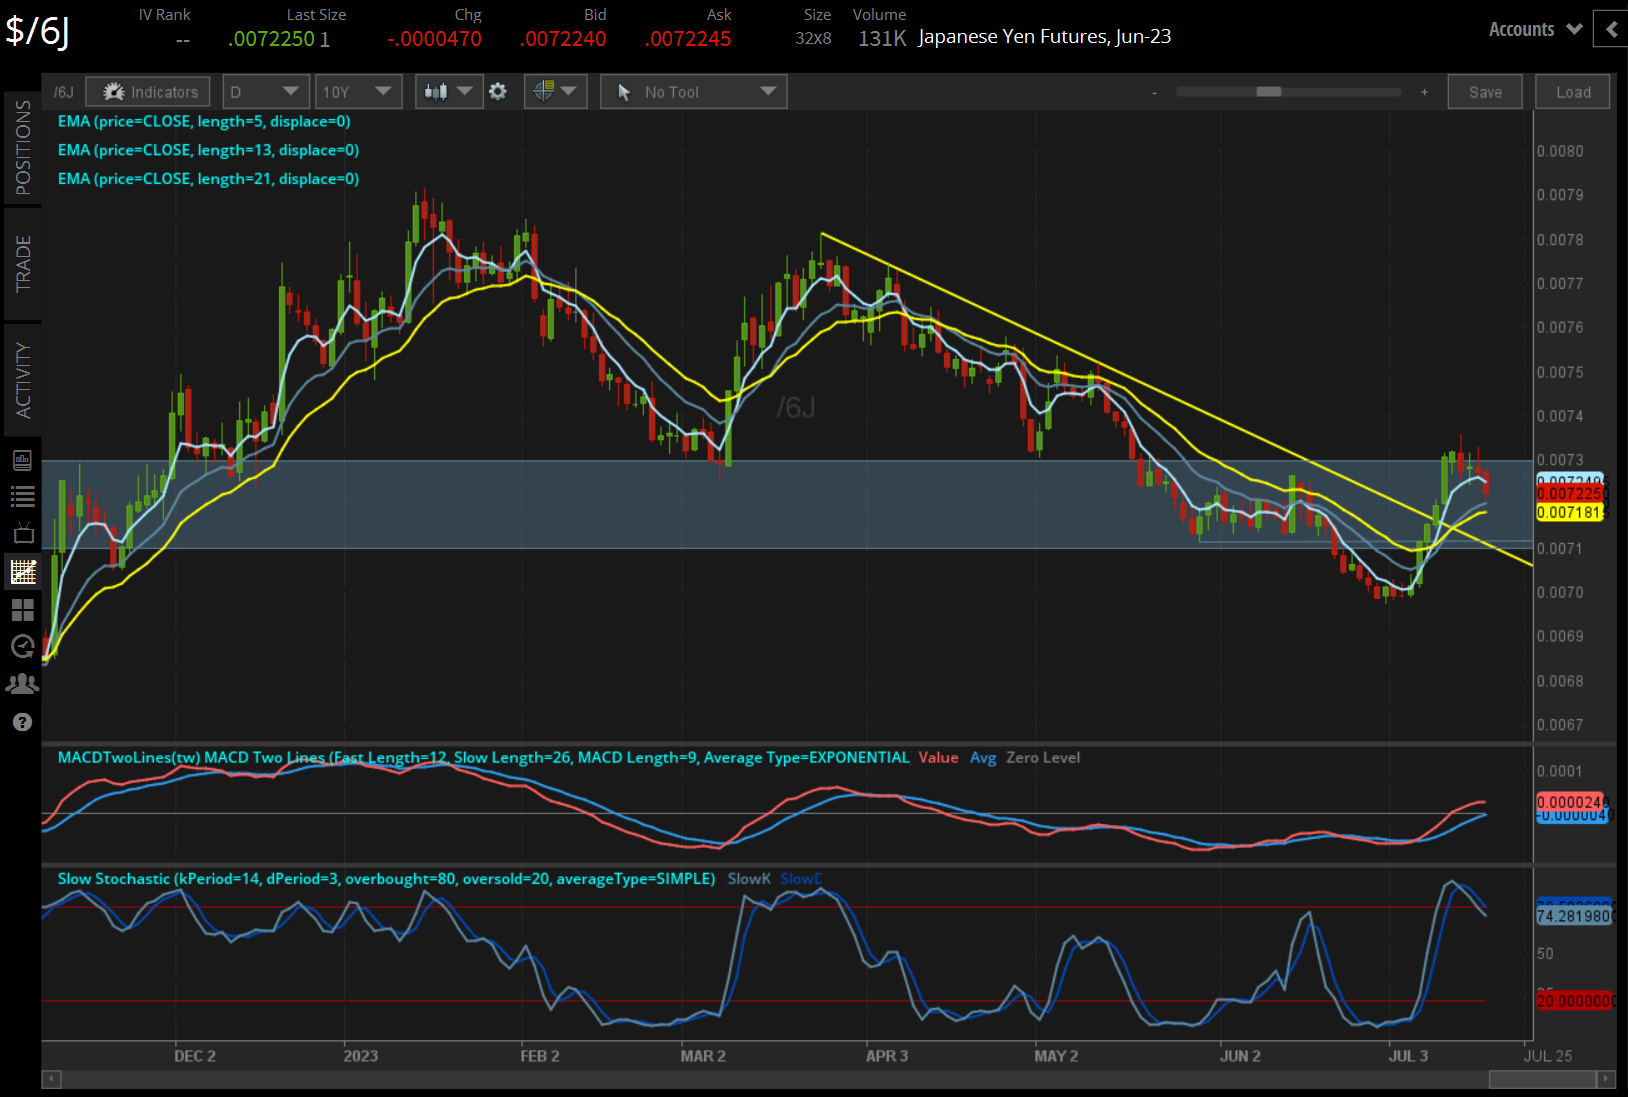
Task: Click the Load button
Action: click(1572, 91)
